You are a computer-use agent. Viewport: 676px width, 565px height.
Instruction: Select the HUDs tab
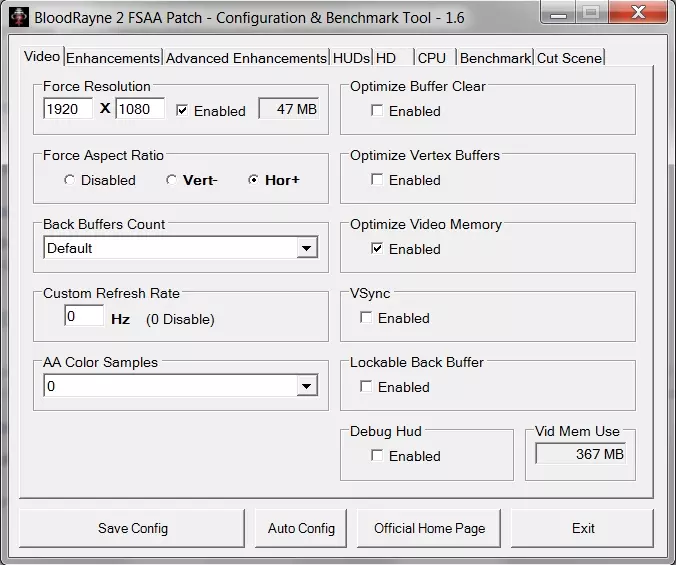(x=351, y=58)
